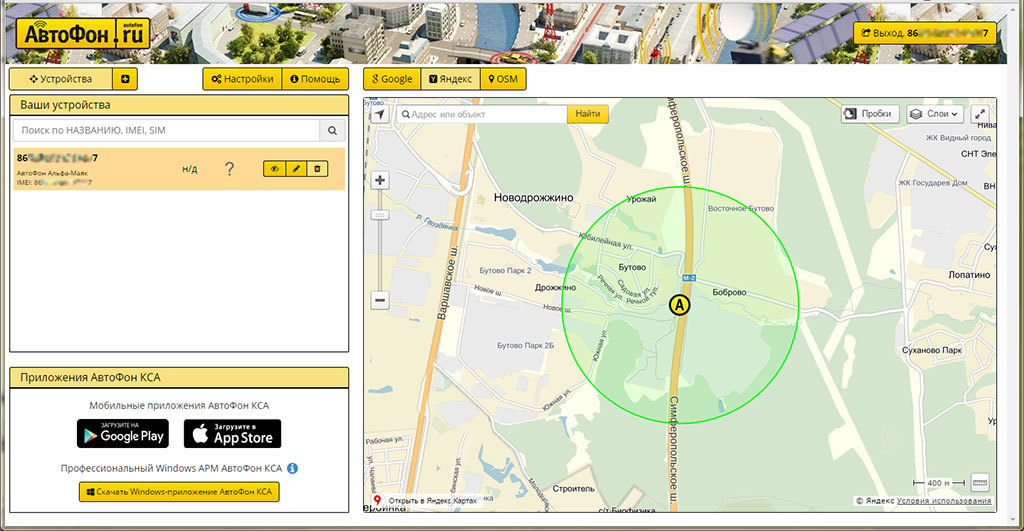Image resolution: width=1024 pixels, height=531 pixels.
Task: Open the Google Play download badge
Action: [123, 434]
